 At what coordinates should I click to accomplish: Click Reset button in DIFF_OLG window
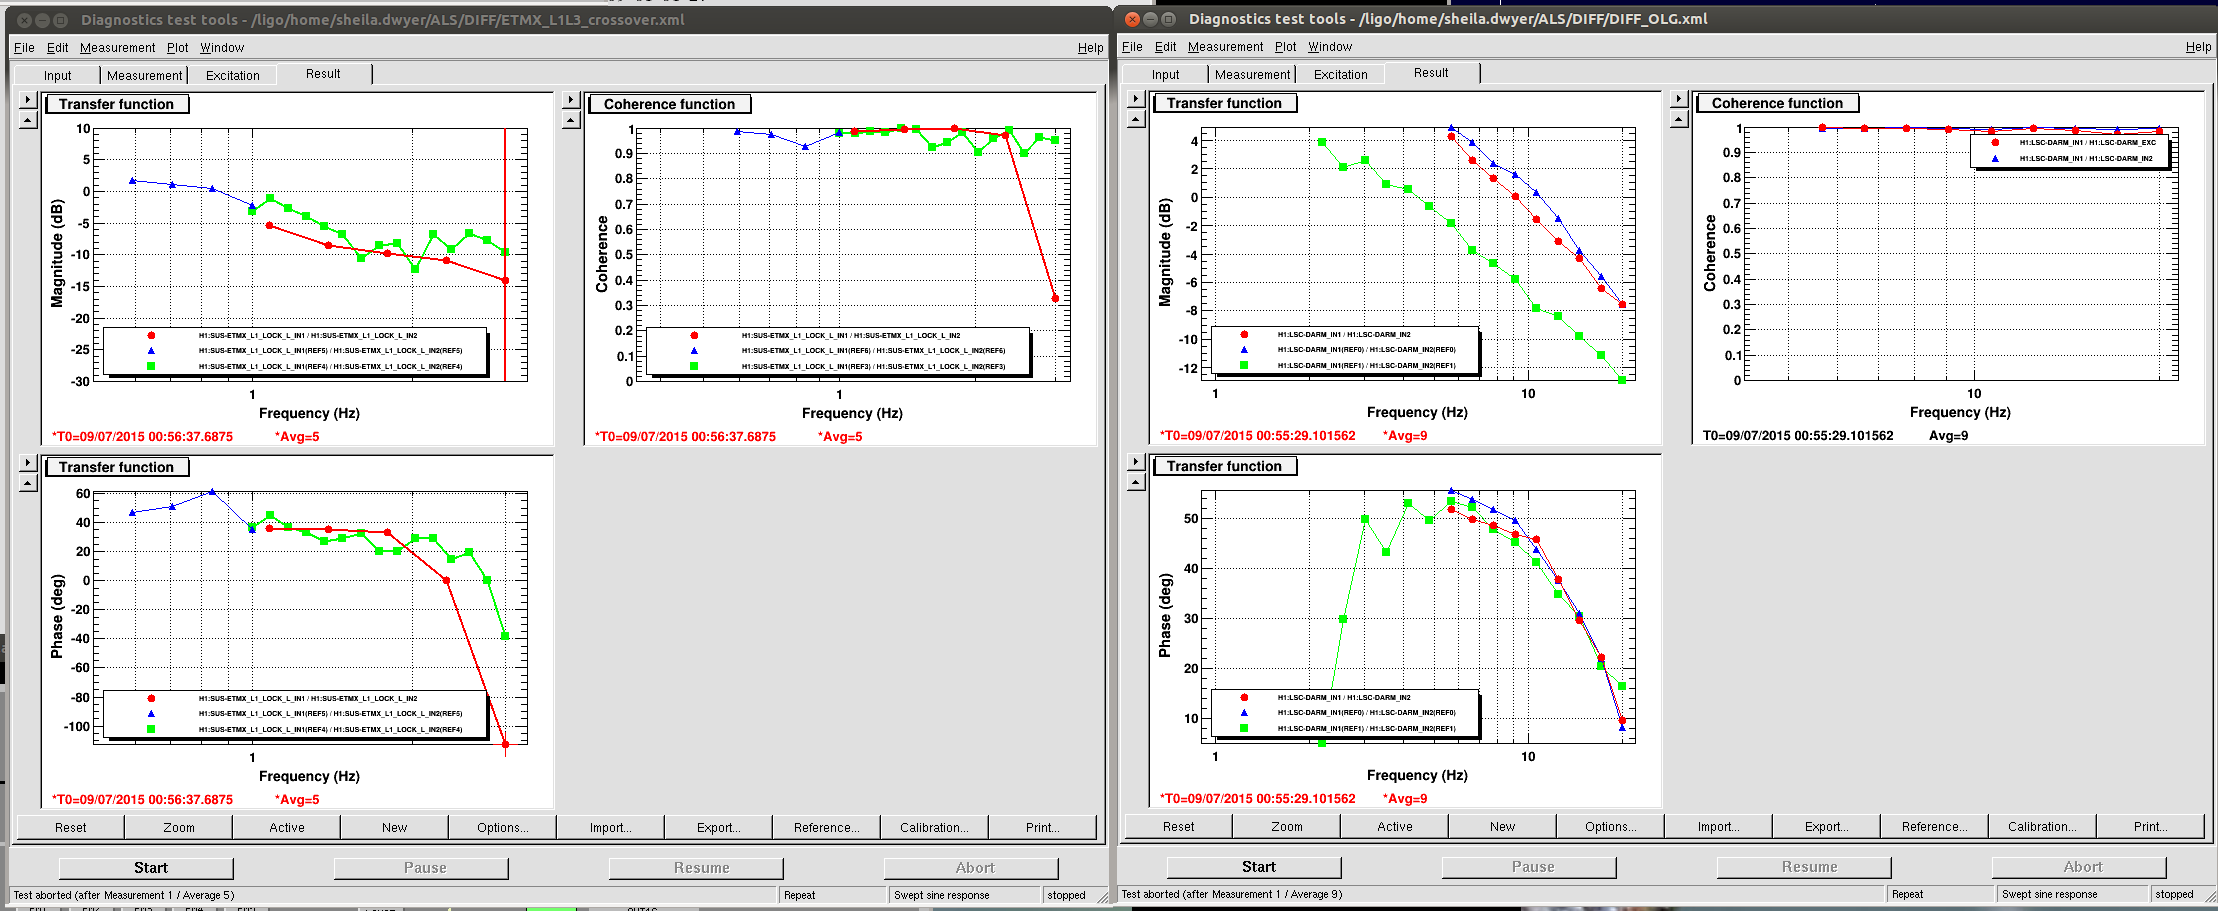(1178, 826)
